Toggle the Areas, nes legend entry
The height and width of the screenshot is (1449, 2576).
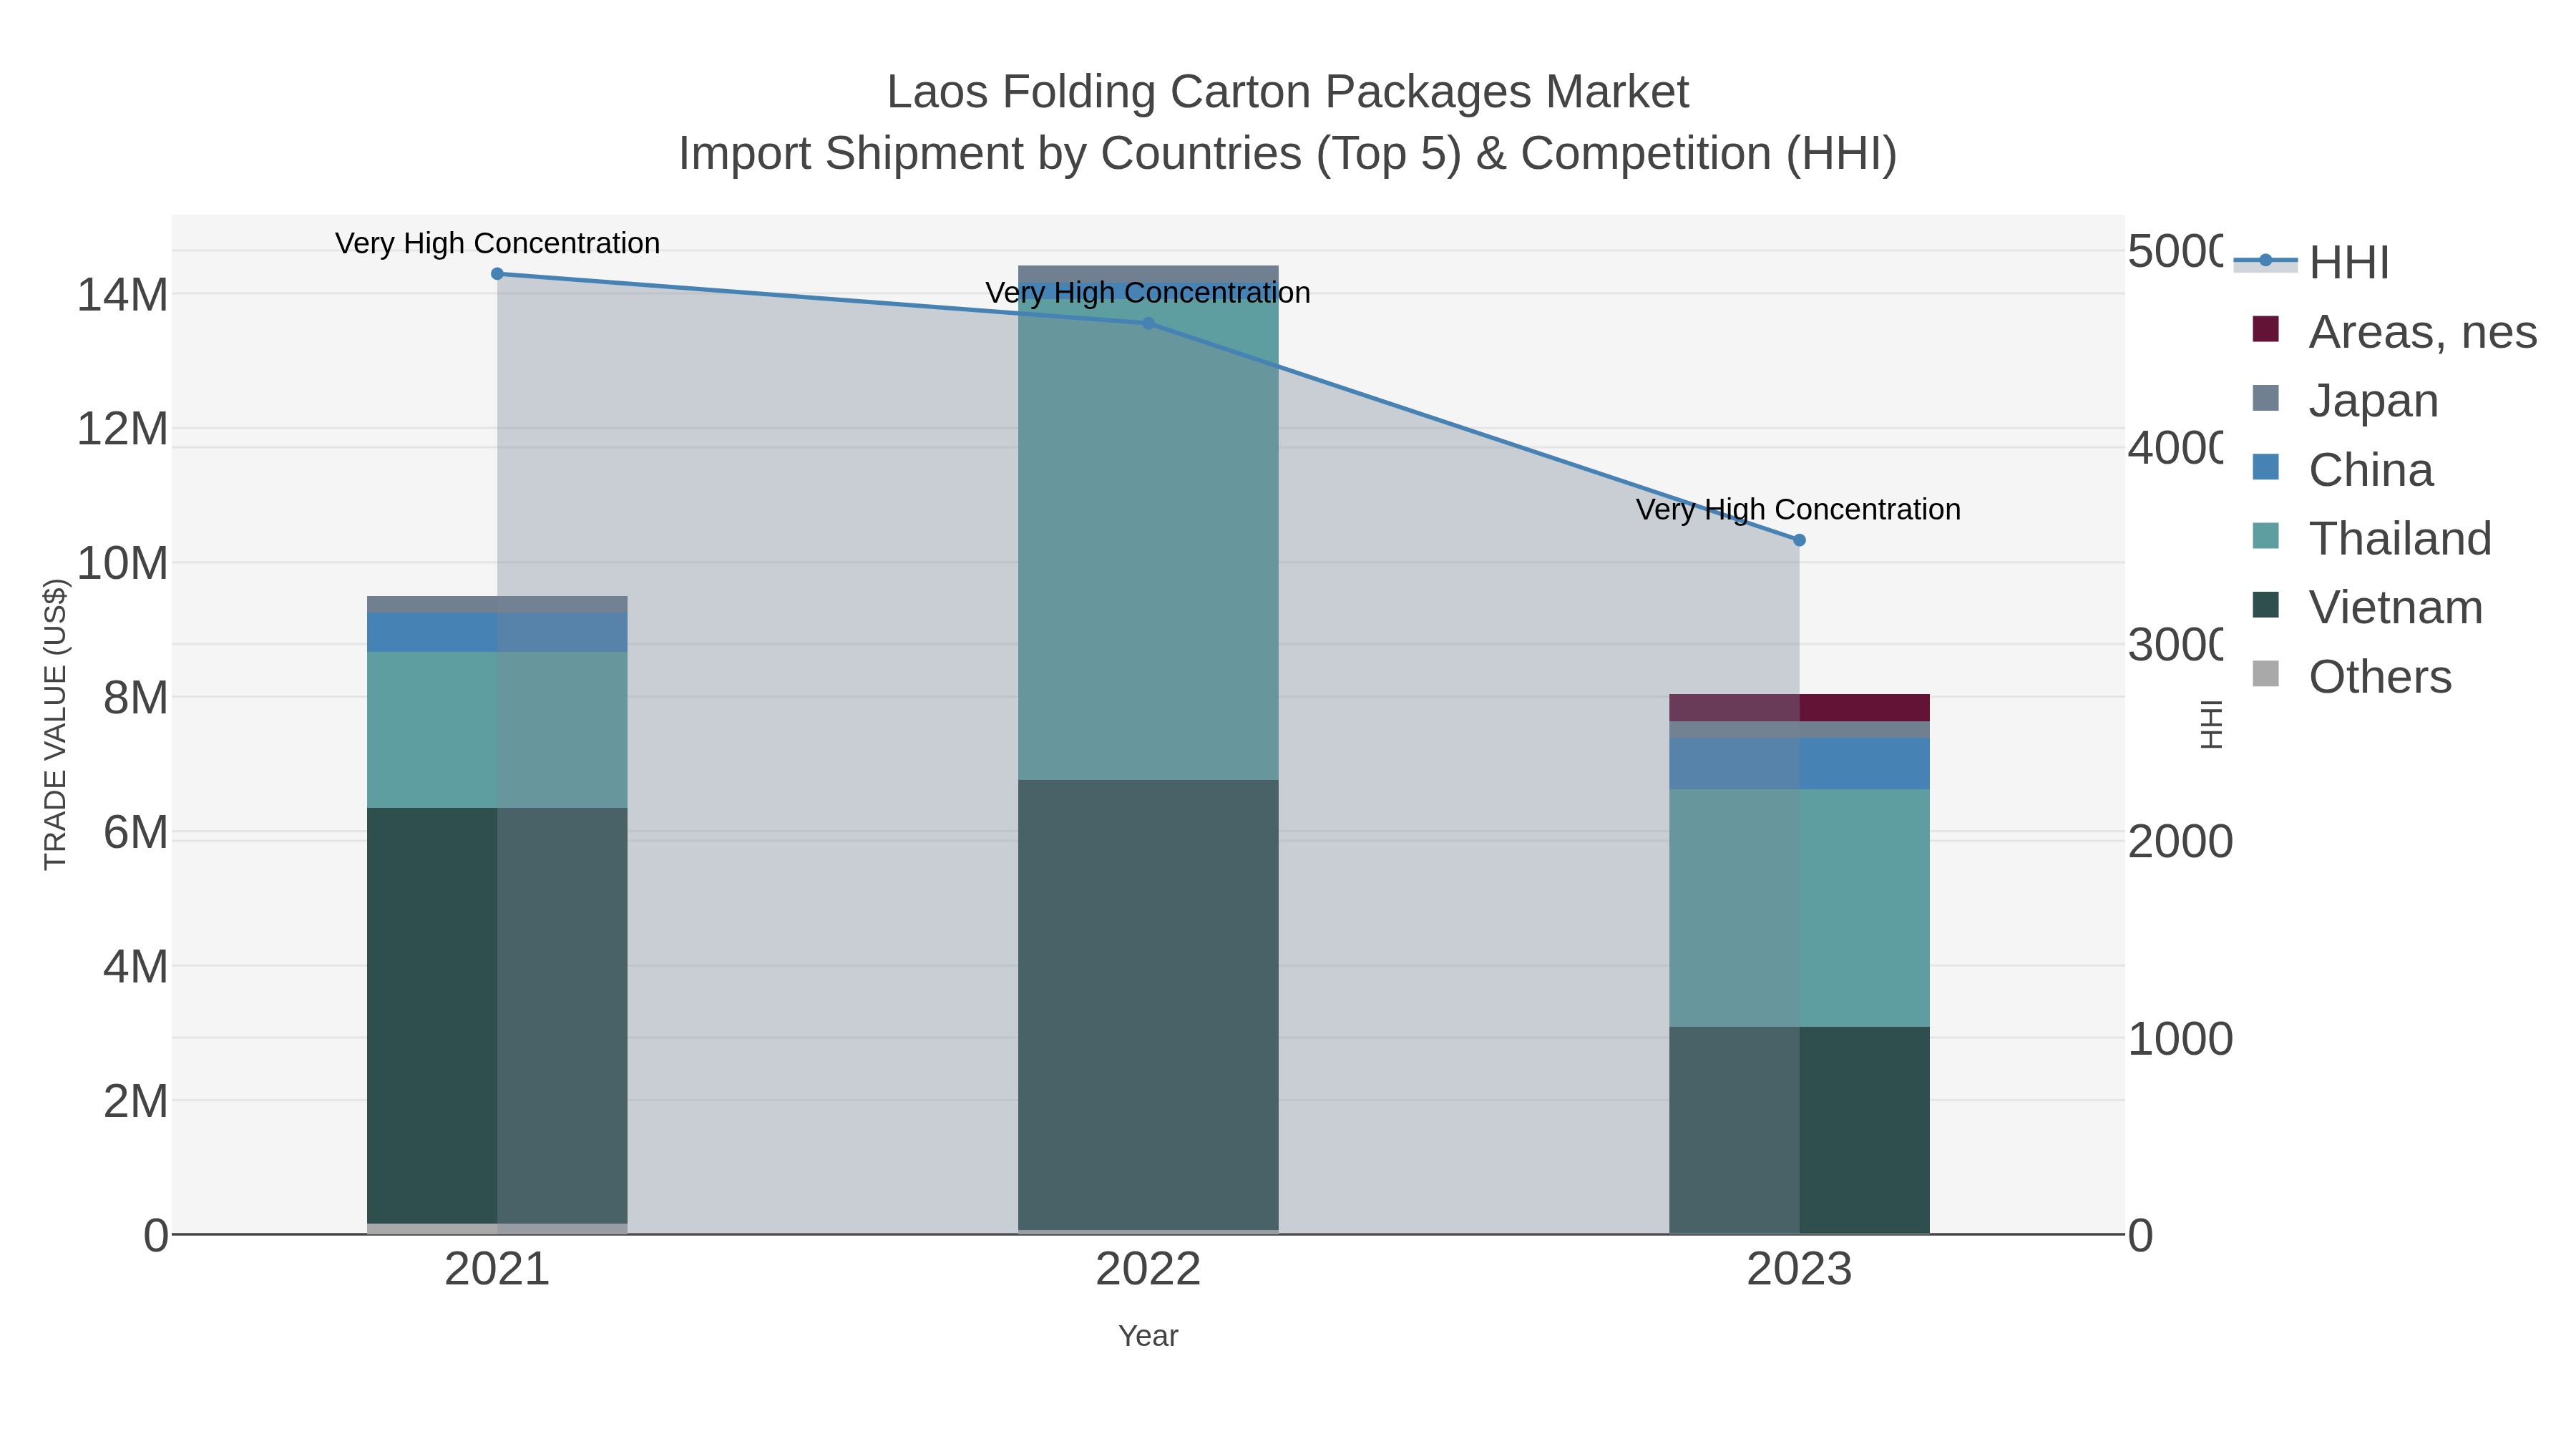[x=2394, y=331]
